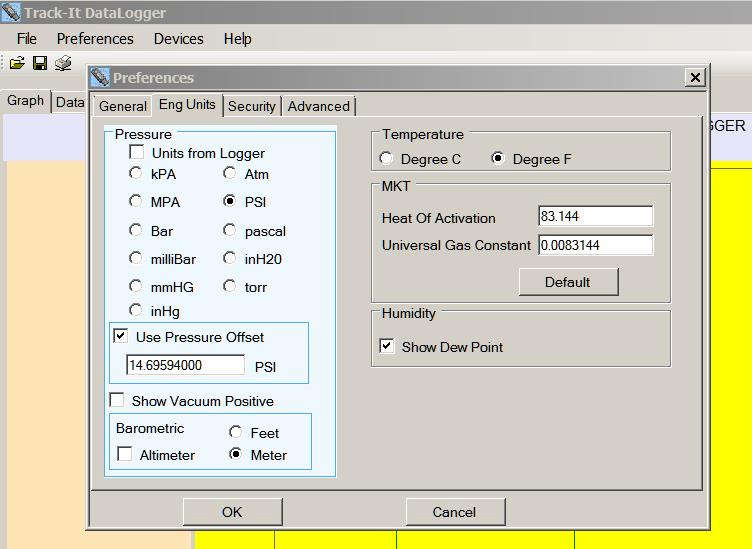This screenshot has height=549, width=752.
Task: Select Atm pressure unit
Action: [230, 173]
